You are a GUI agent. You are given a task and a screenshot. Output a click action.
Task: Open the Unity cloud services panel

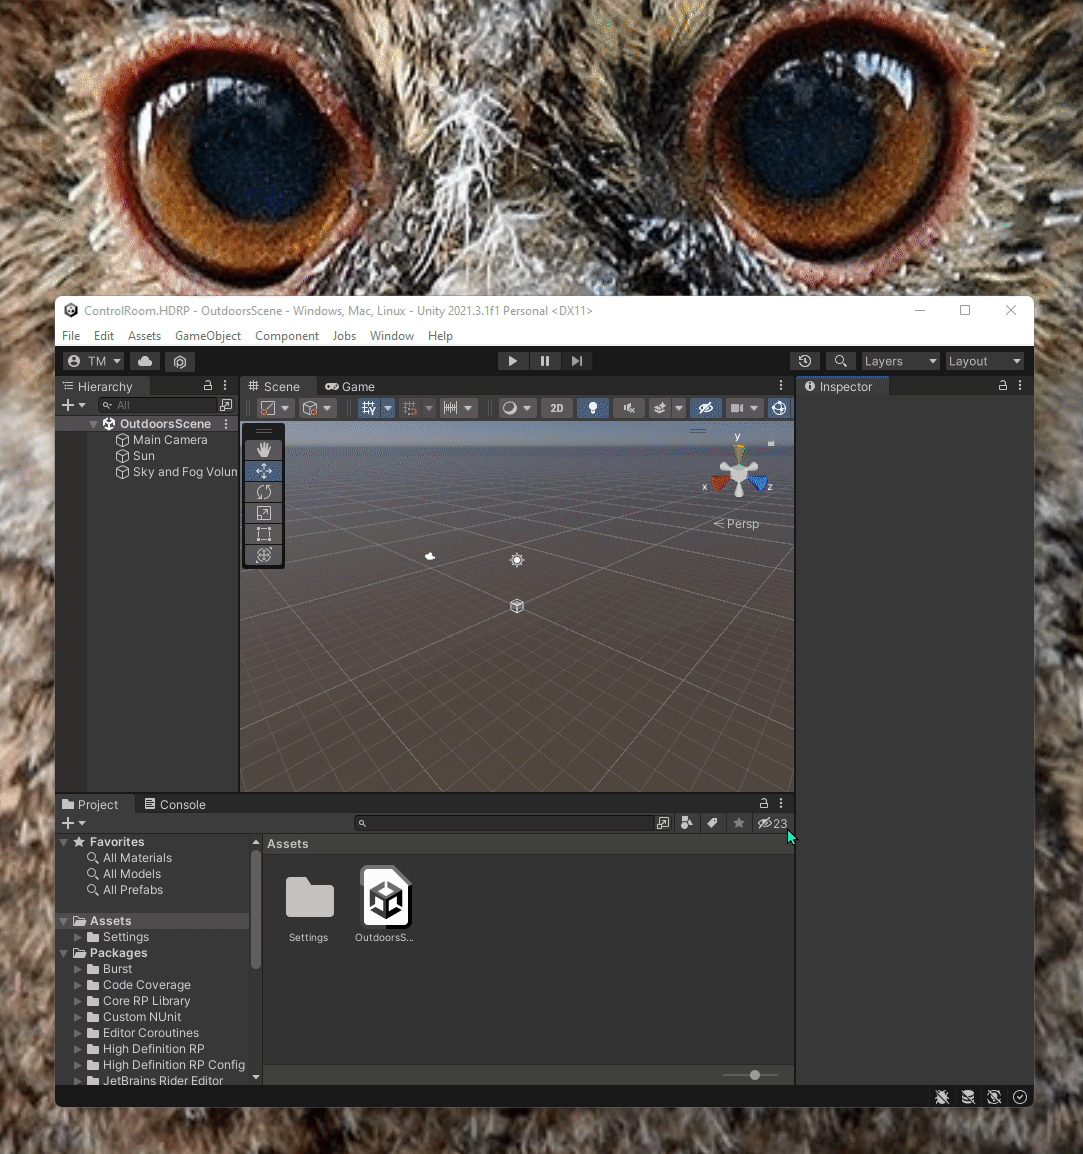pos(144,361)
